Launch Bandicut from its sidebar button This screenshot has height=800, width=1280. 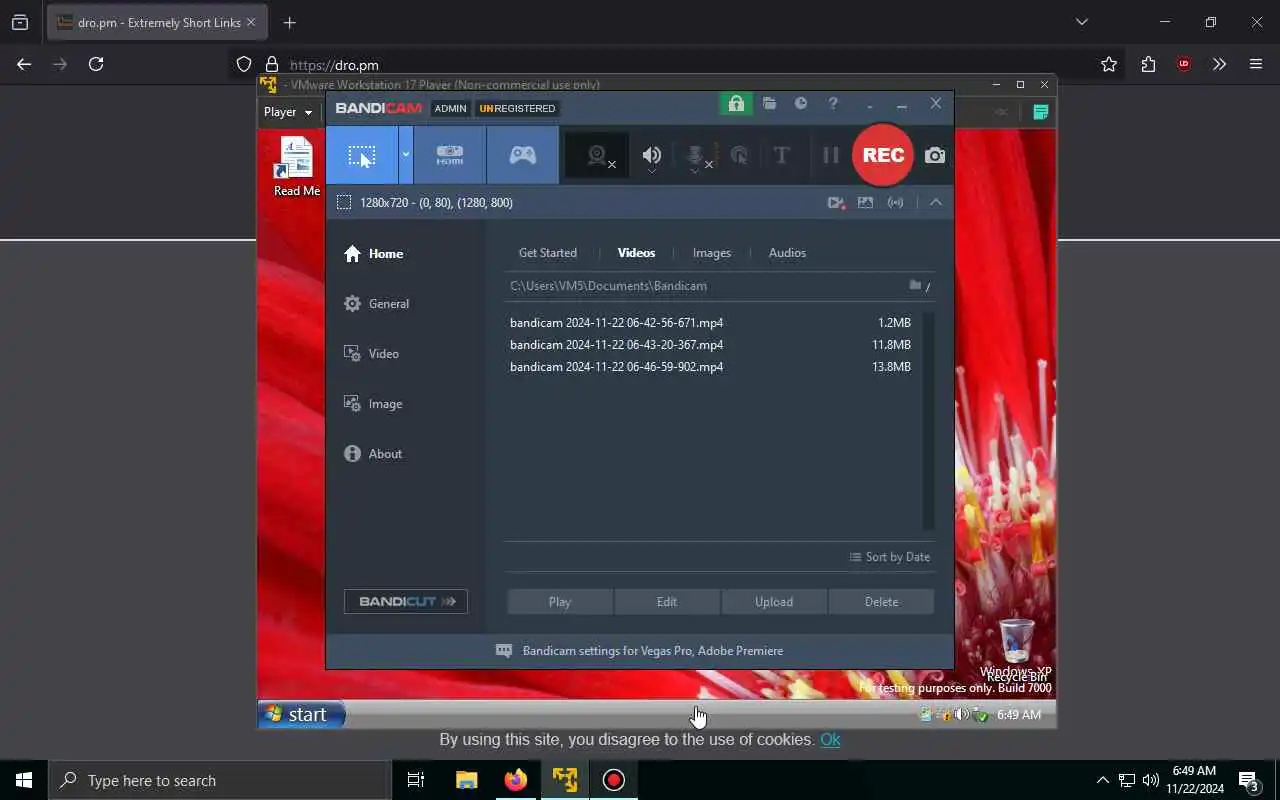[406, 601]
